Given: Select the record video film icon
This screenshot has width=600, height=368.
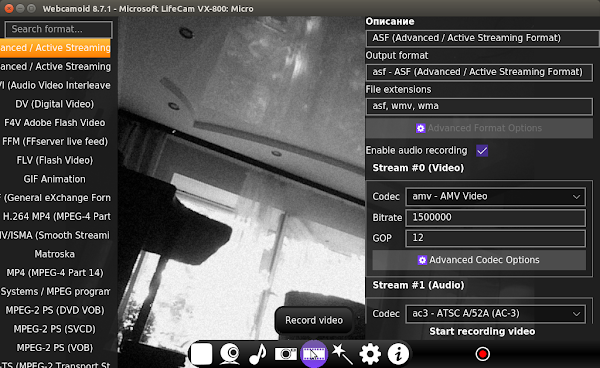Looking at the screenshot, I should click(314, 354).
